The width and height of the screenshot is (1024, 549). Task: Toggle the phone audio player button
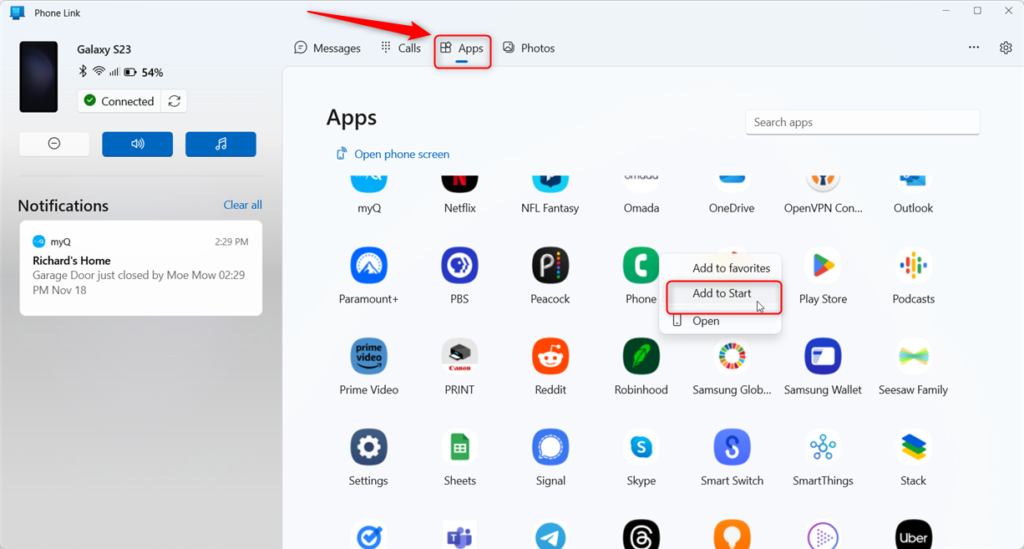pos(221,144)
